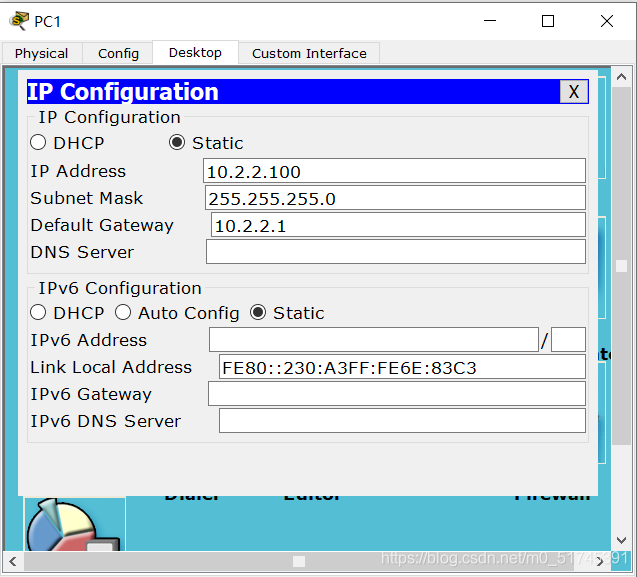Click the horizontal scrollbar thumb
Screen dimensions: 637x577
pos(299,562)
